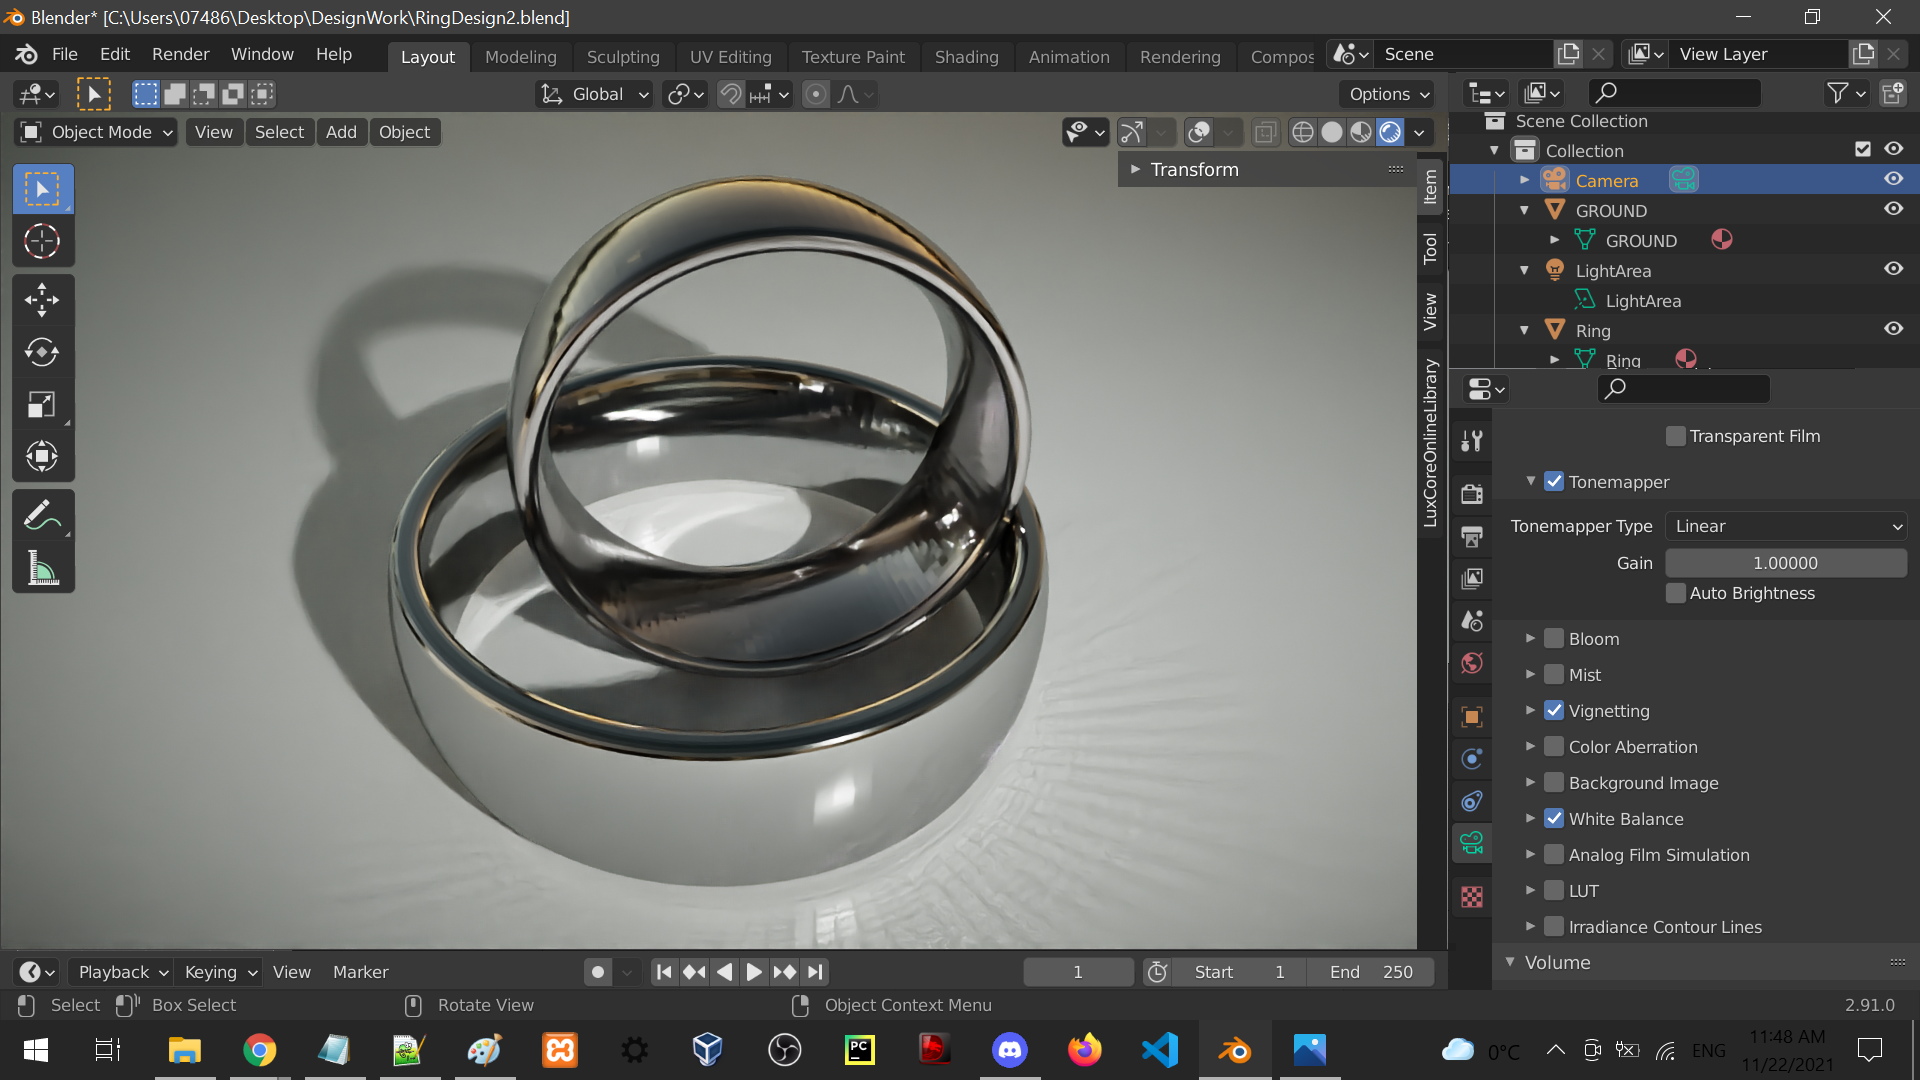Open the Texture properties tab
1920x1080 pixels.
1472,897
